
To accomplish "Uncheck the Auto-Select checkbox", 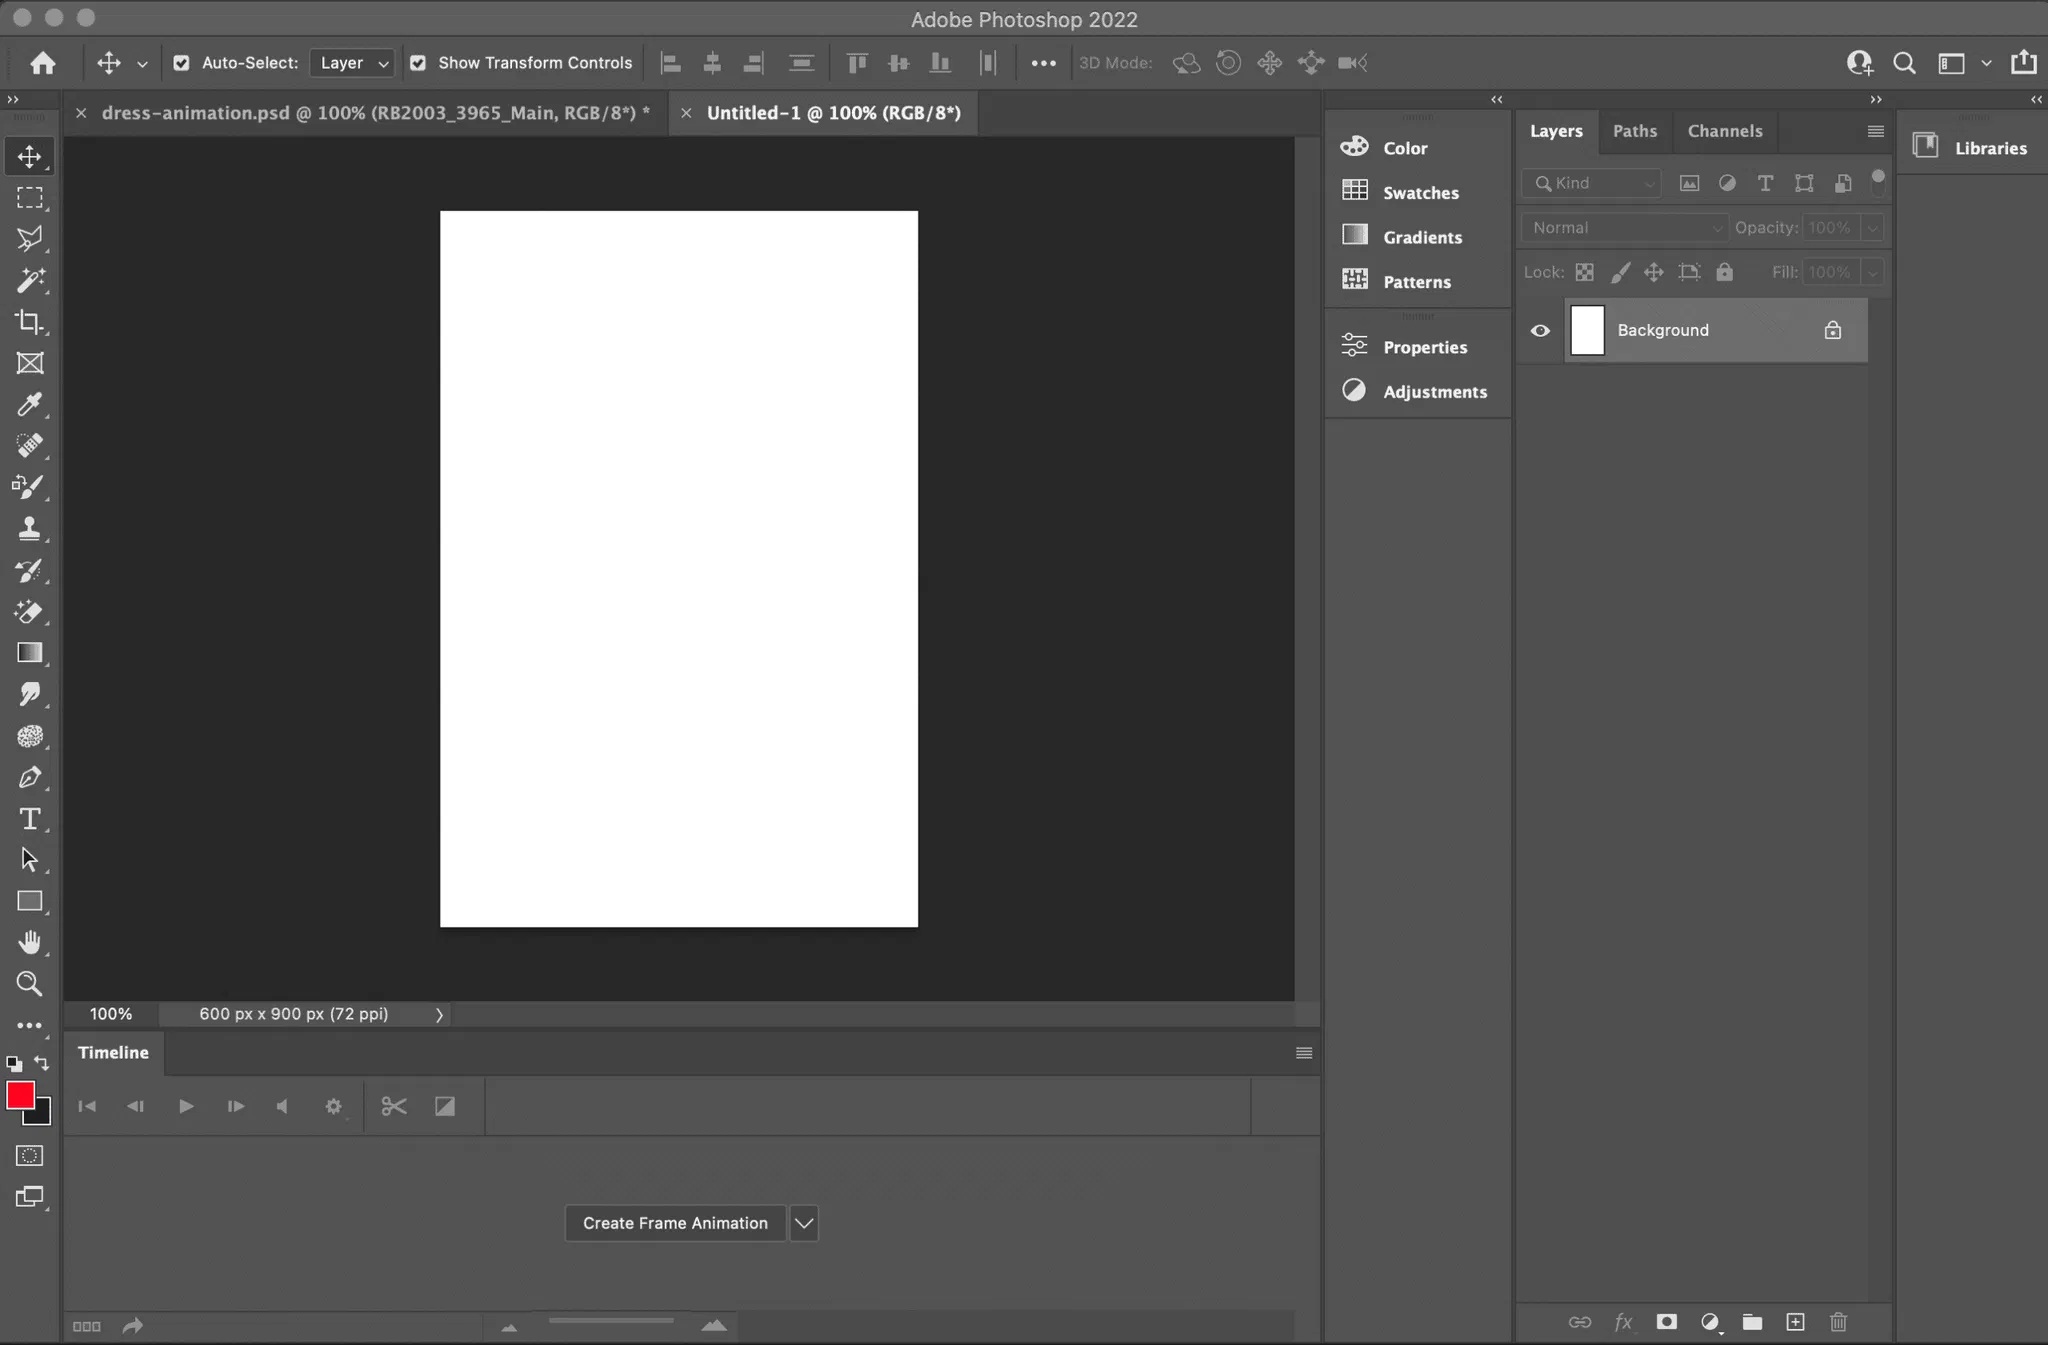I will pyautogui.click(x=181, y=63).
